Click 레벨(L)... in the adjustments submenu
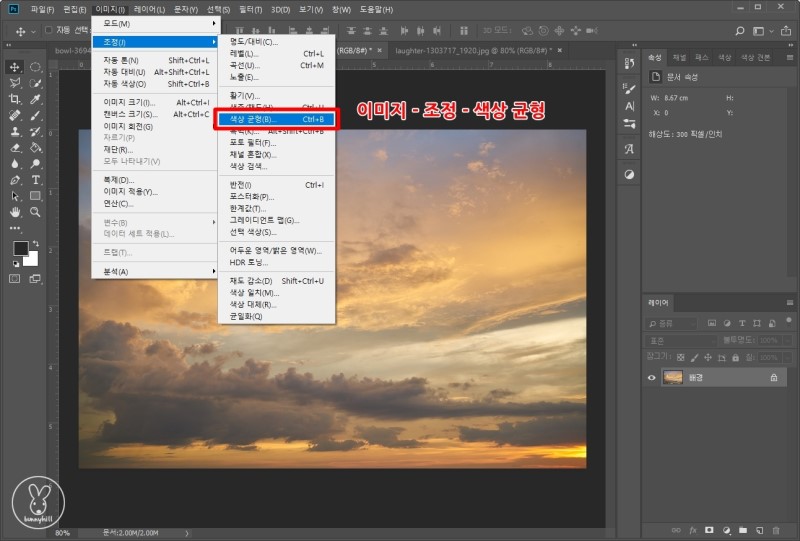Screen dimensions: 800x541 click(x=245, y=53)
